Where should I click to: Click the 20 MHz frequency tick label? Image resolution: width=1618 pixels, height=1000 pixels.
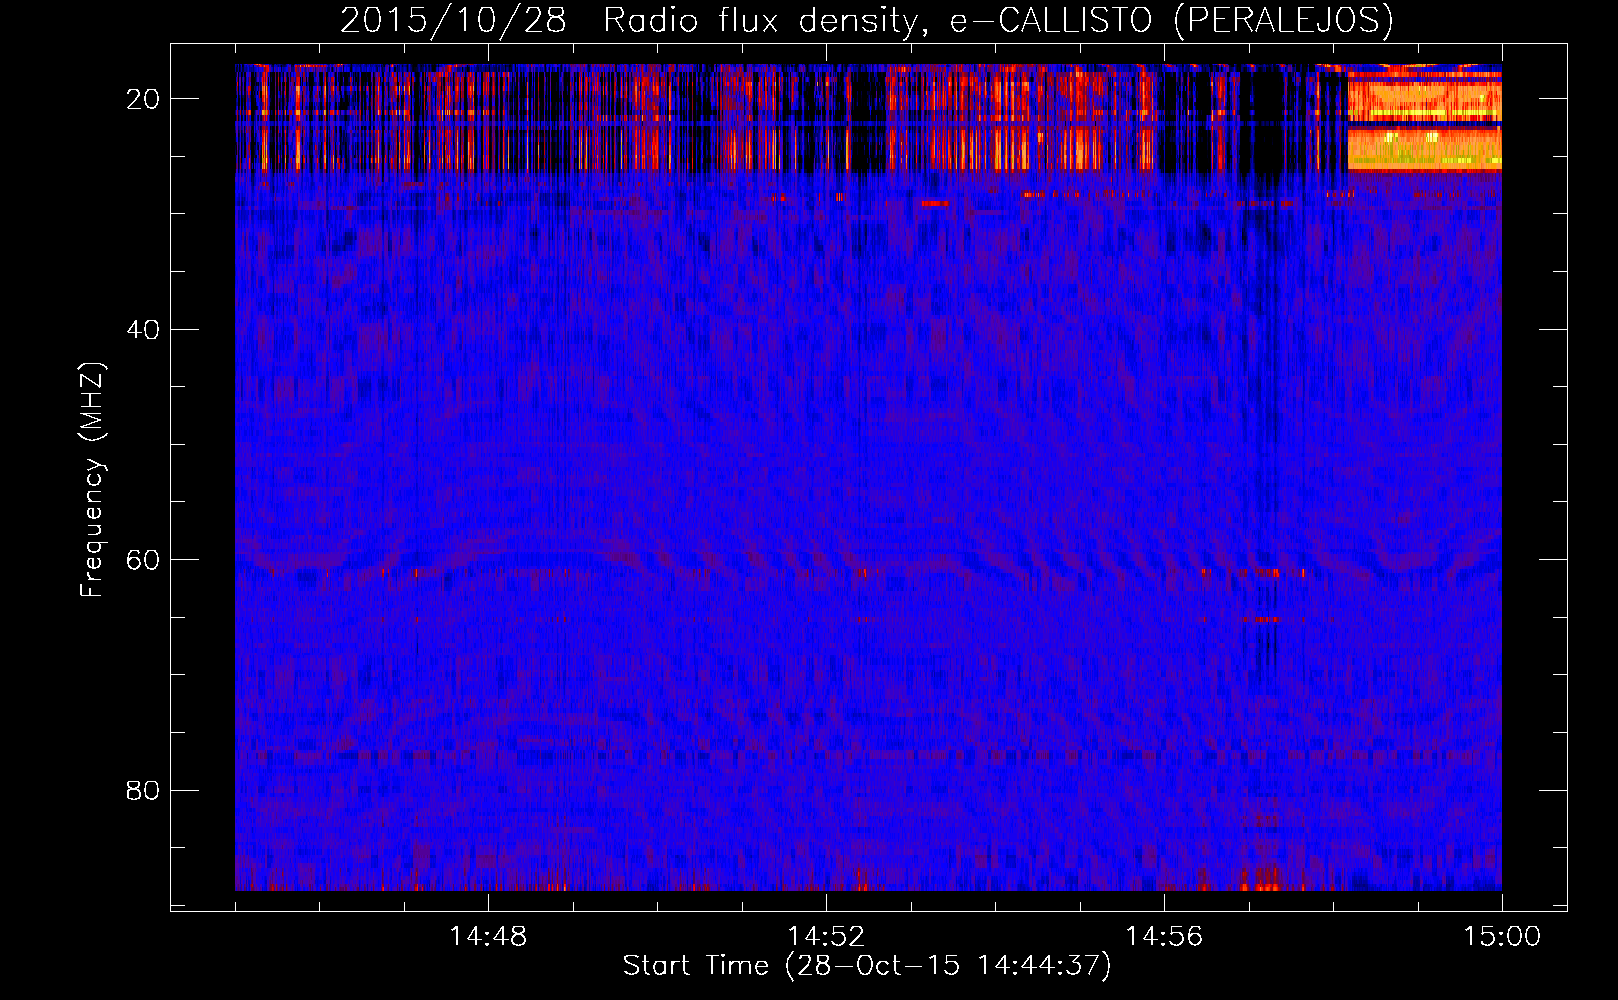coord(144,99)
